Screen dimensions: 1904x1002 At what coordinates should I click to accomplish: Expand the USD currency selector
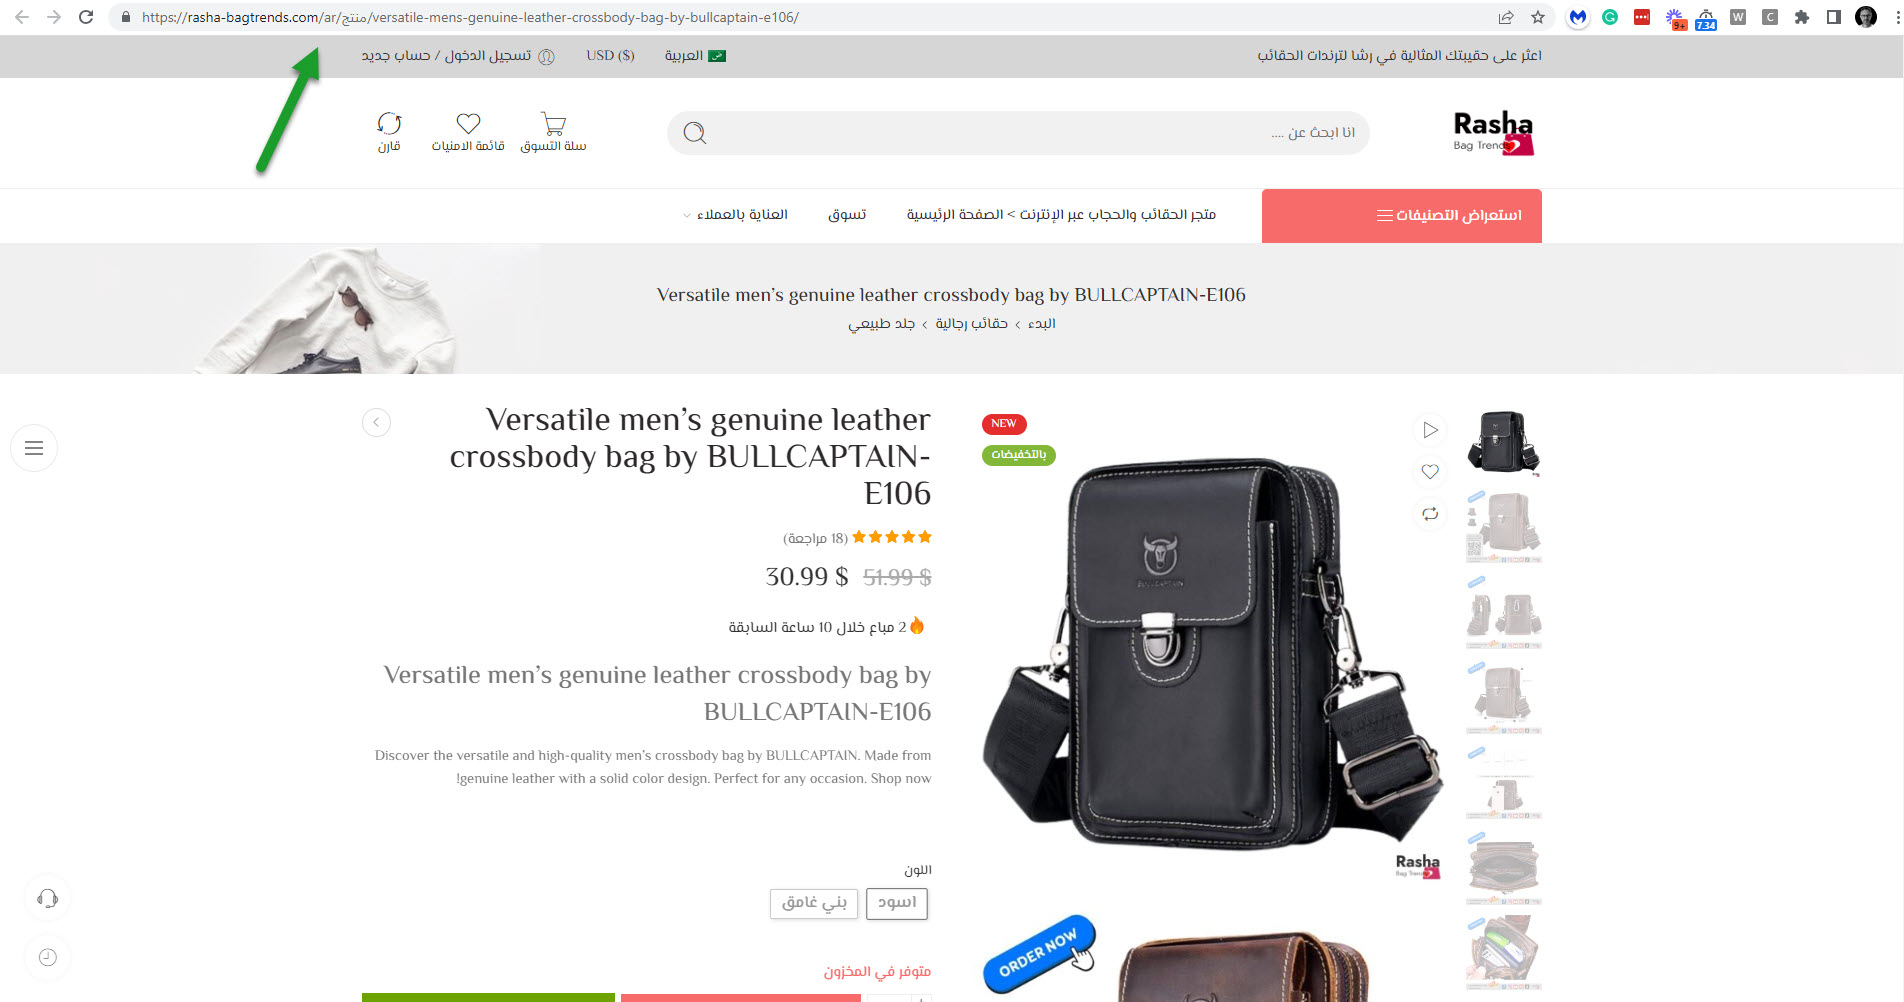[x=610, y=56]
